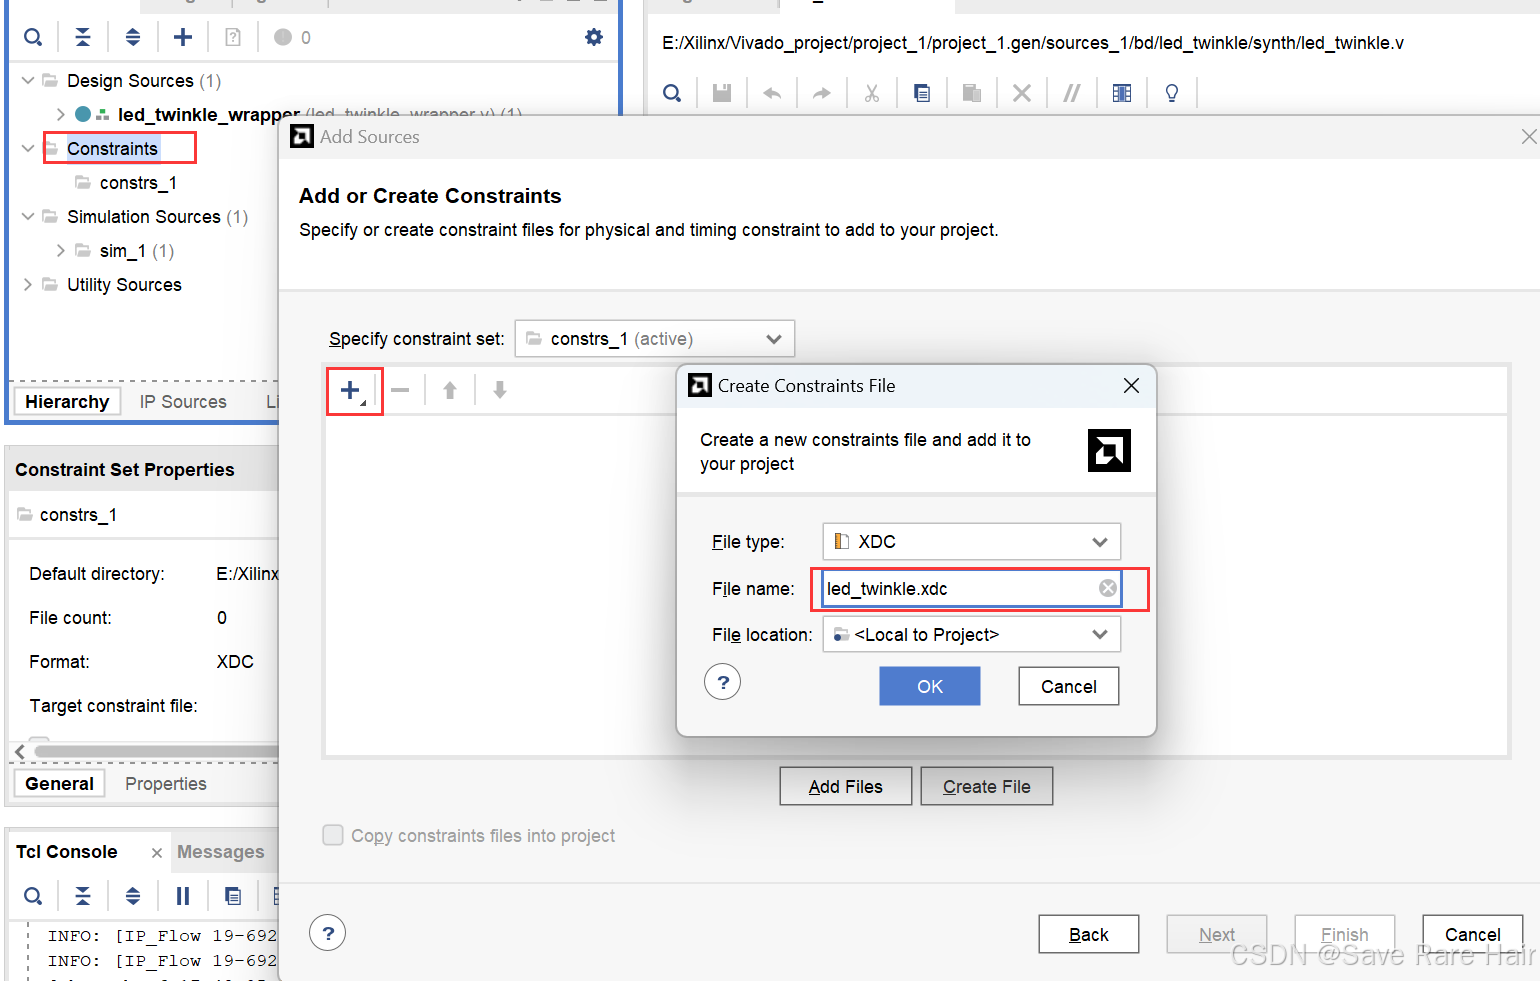Open help in Add Sources wizard
Screen dimensions: 1540x981
click(x=328, y=933)
